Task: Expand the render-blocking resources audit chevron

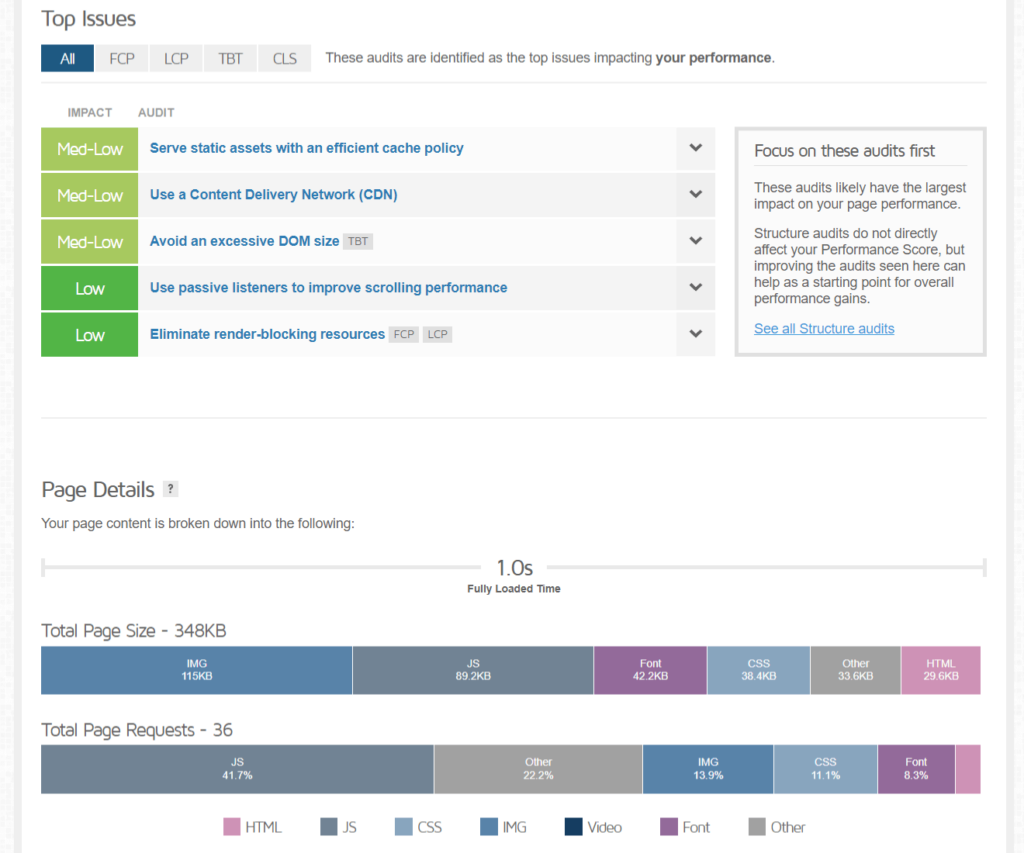Action: click(696, 334)
